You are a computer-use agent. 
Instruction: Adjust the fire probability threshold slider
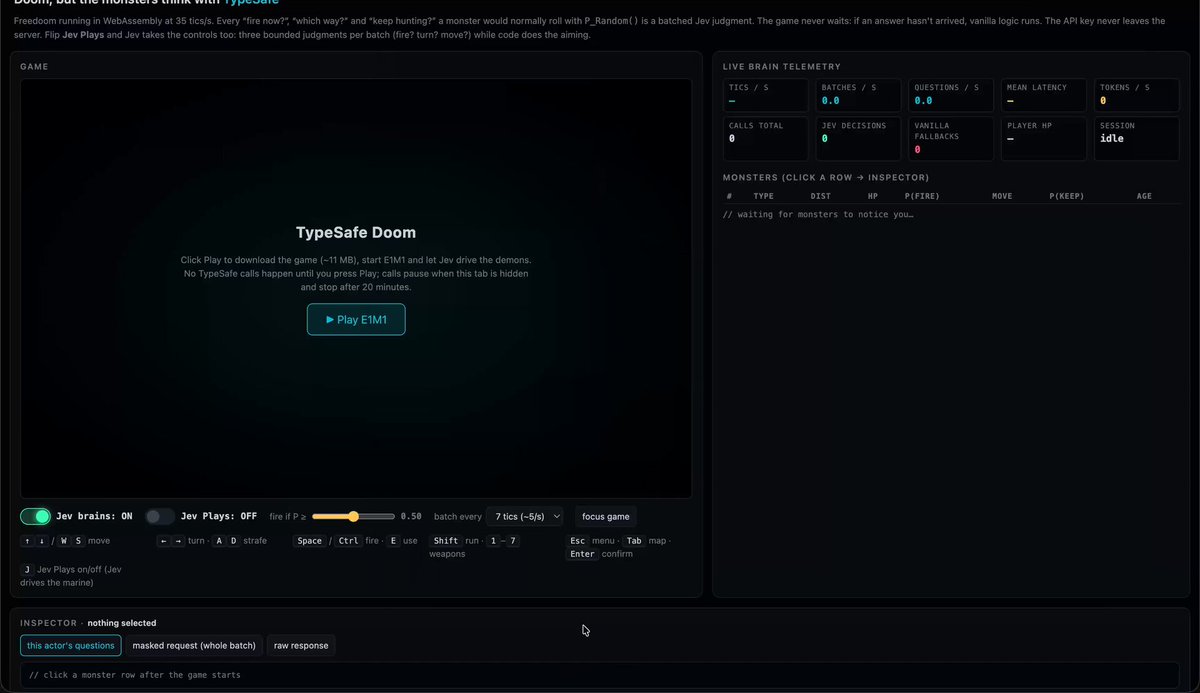(x=353, y=516)
